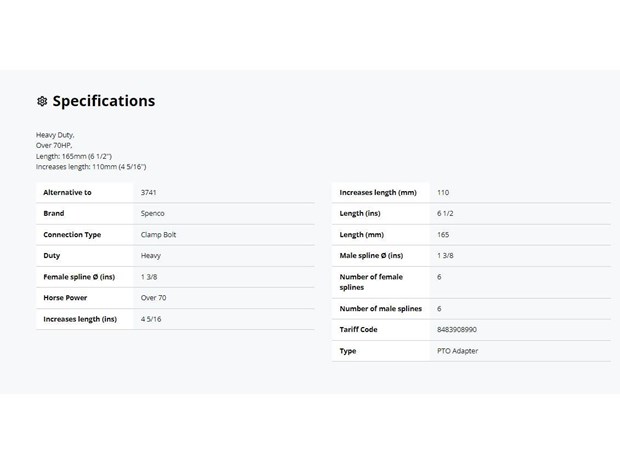Click the Type value PTO Adapter
Viewport: 620px width, 465px height.
457,351
